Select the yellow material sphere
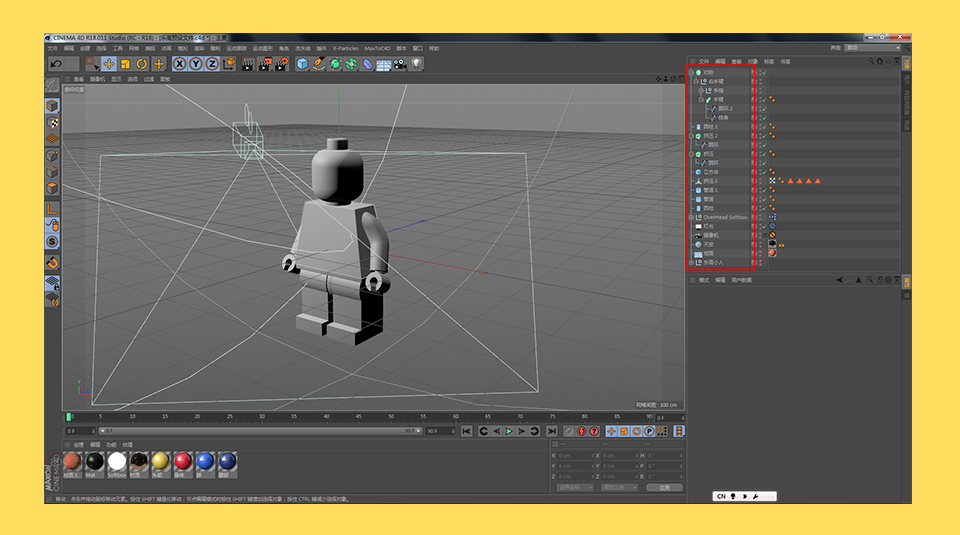Image resolution: width=960 pixels, height=535 pixels. pos(161,465)
